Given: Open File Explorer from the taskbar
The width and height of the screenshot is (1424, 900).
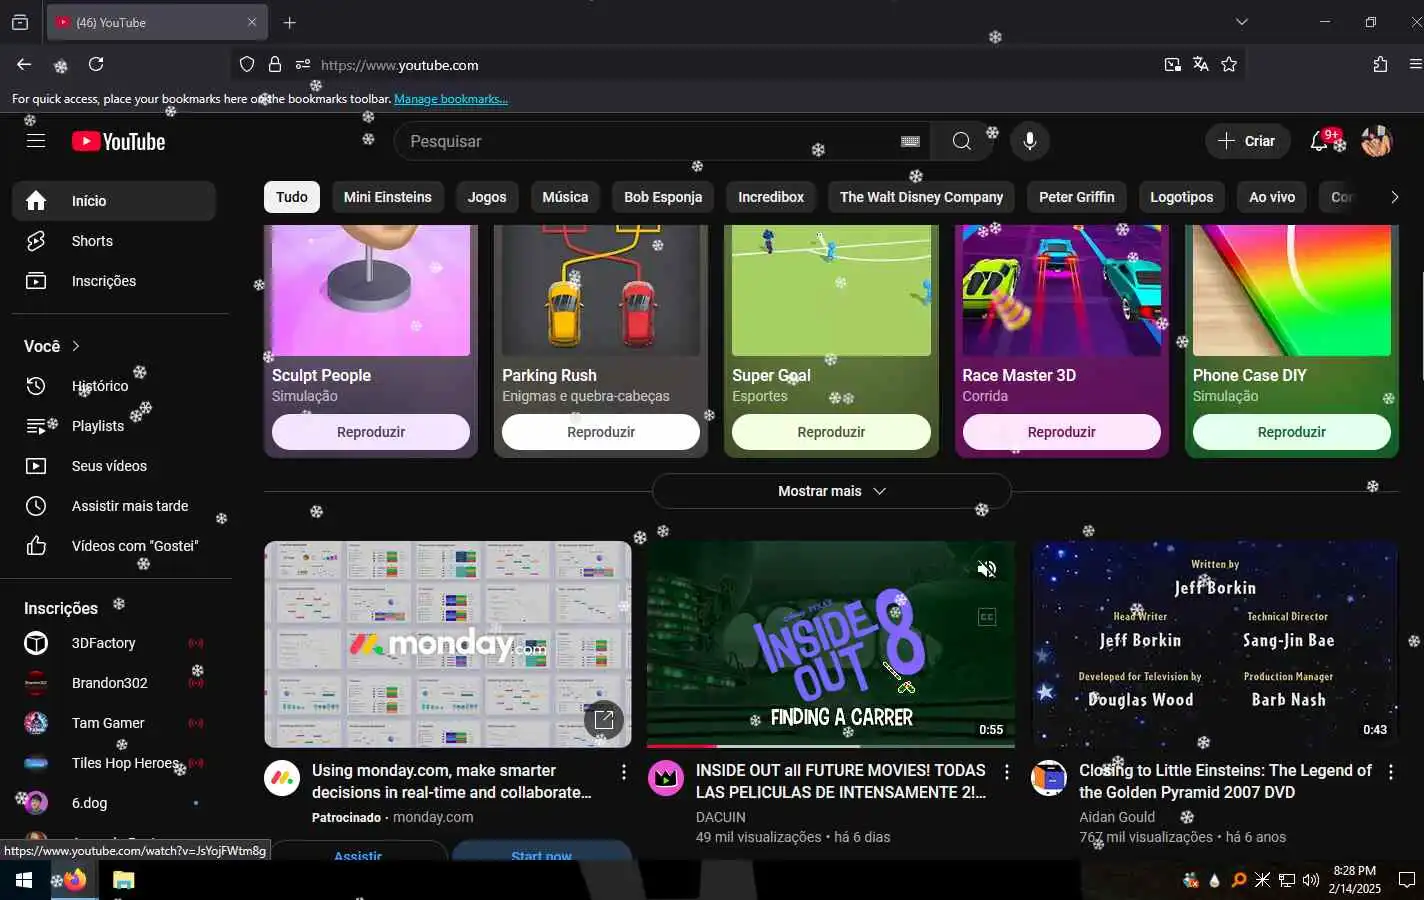Looking at the screenshot, I should coord(123,880).
